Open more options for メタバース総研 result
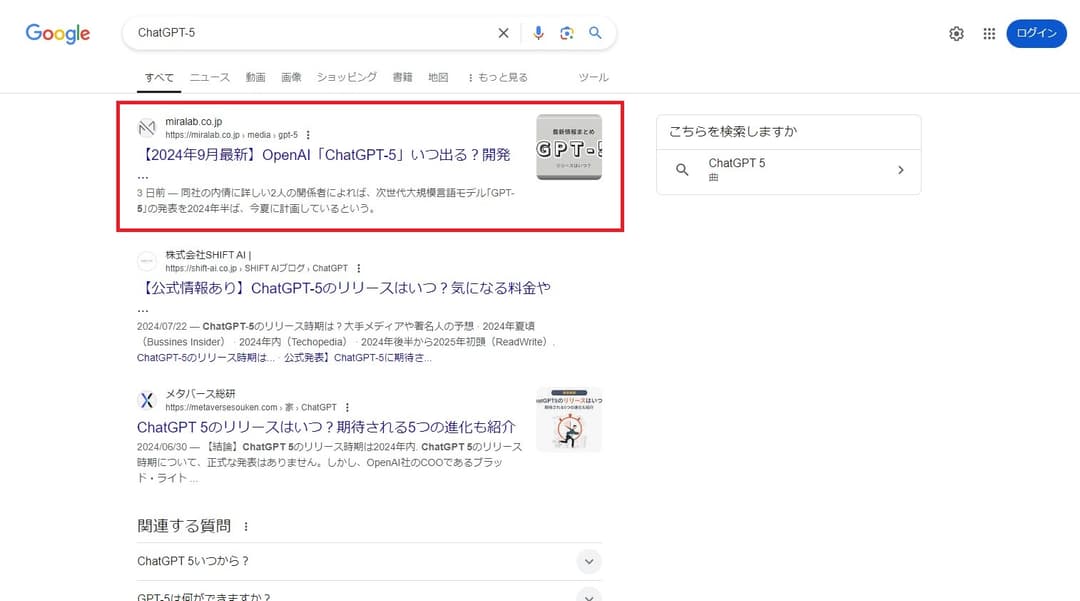This screenshot has height=601, width=1080. [x=347, y=408]
